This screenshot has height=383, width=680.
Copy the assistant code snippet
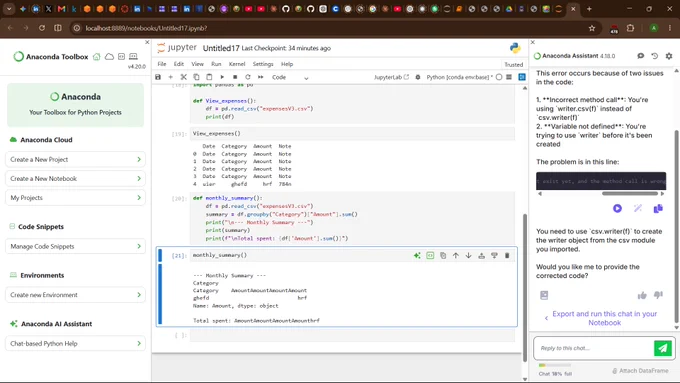[658, 209]
